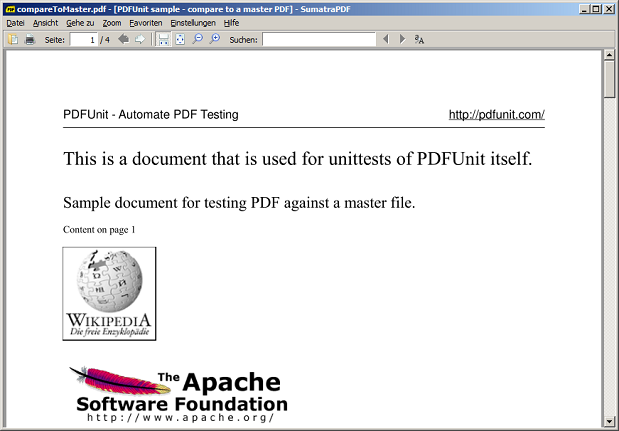
Task: Click the Zoom out magnifier icon
Action: click(197, 39)
